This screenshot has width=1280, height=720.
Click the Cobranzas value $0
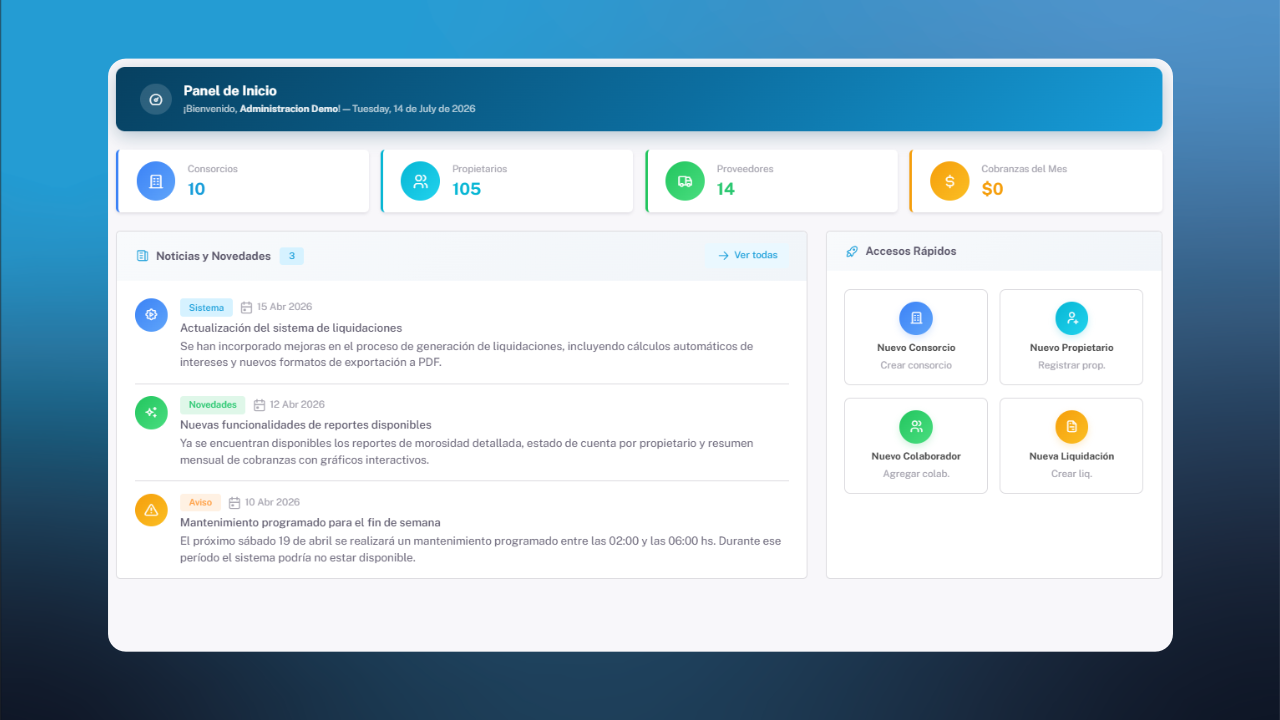pyautogui.click(x=992, y=189)
